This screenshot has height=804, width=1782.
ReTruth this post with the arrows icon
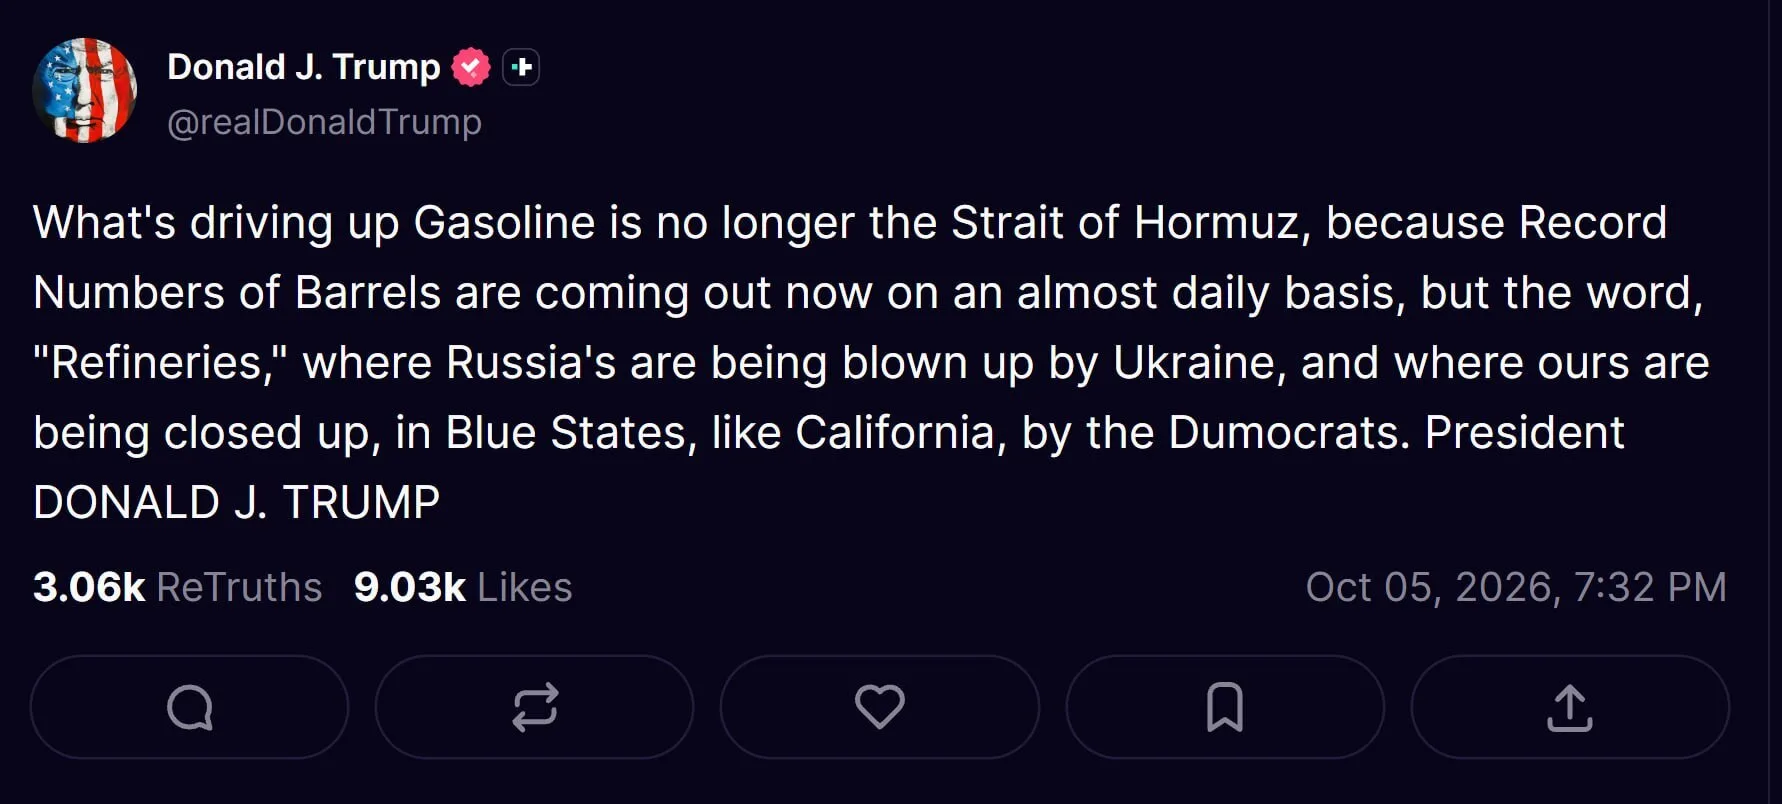pos(534,708)
